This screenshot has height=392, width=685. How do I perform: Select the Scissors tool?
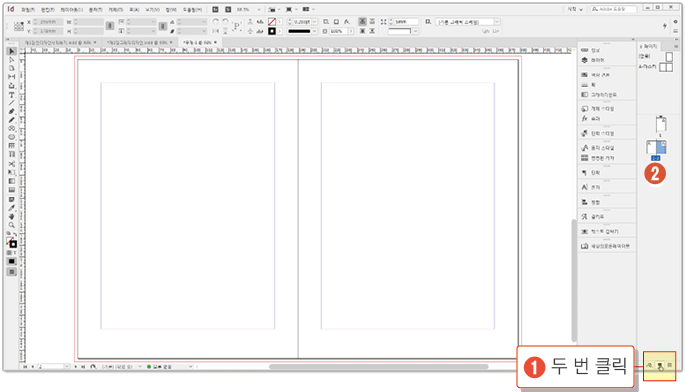tap(12, 164)
